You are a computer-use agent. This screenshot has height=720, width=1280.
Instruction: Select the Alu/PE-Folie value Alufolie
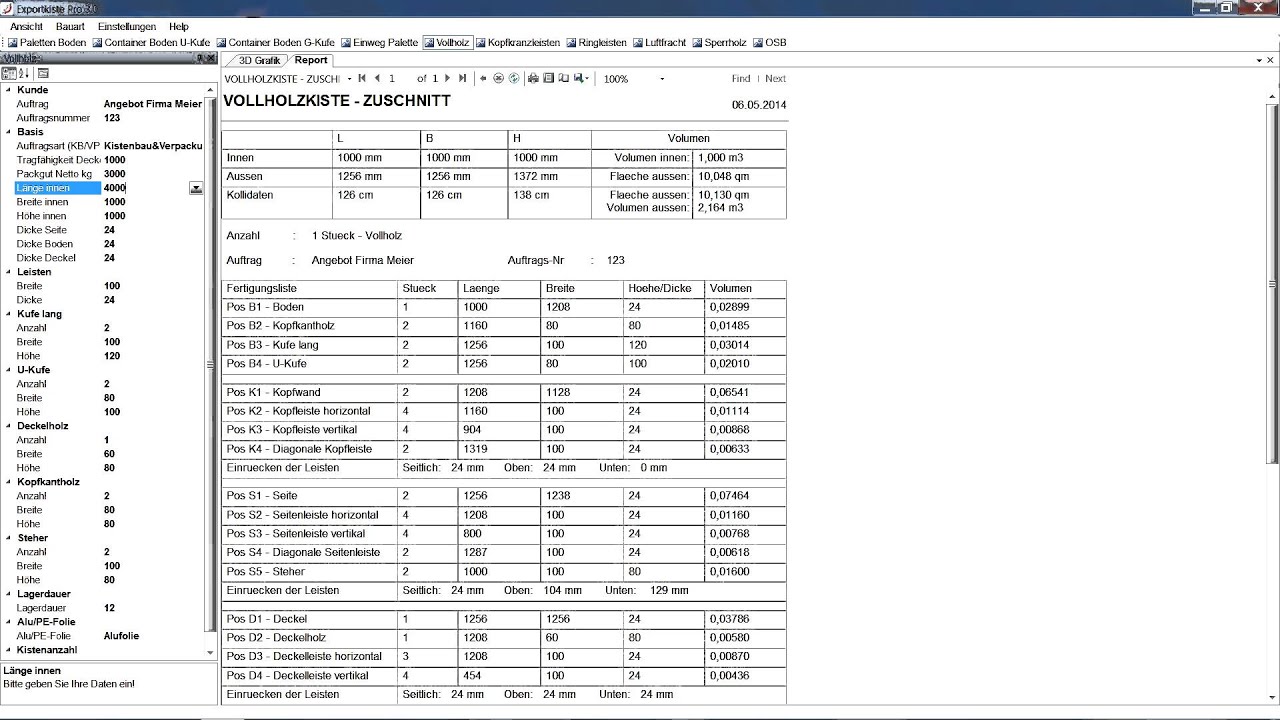[153, 636]
